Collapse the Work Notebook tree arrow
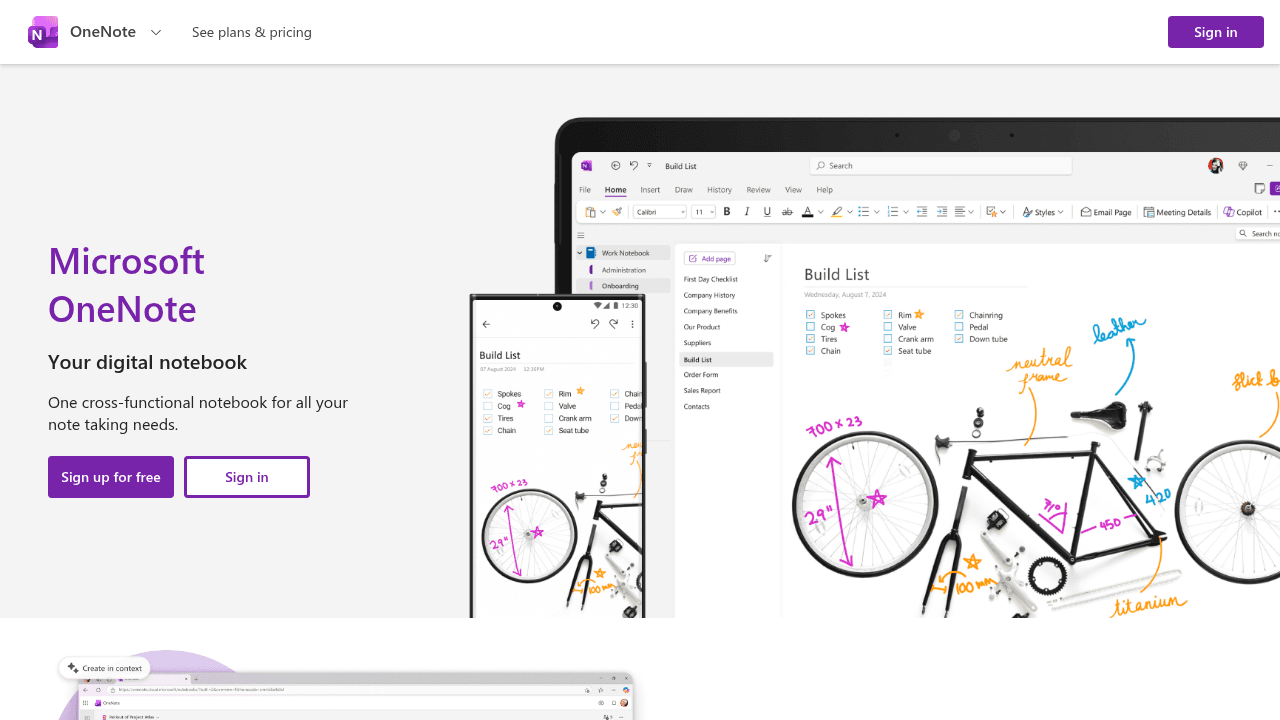Image resolution: width=1280 pixels, height=720 pixels. pyautogui.click(x=580, y=253)
